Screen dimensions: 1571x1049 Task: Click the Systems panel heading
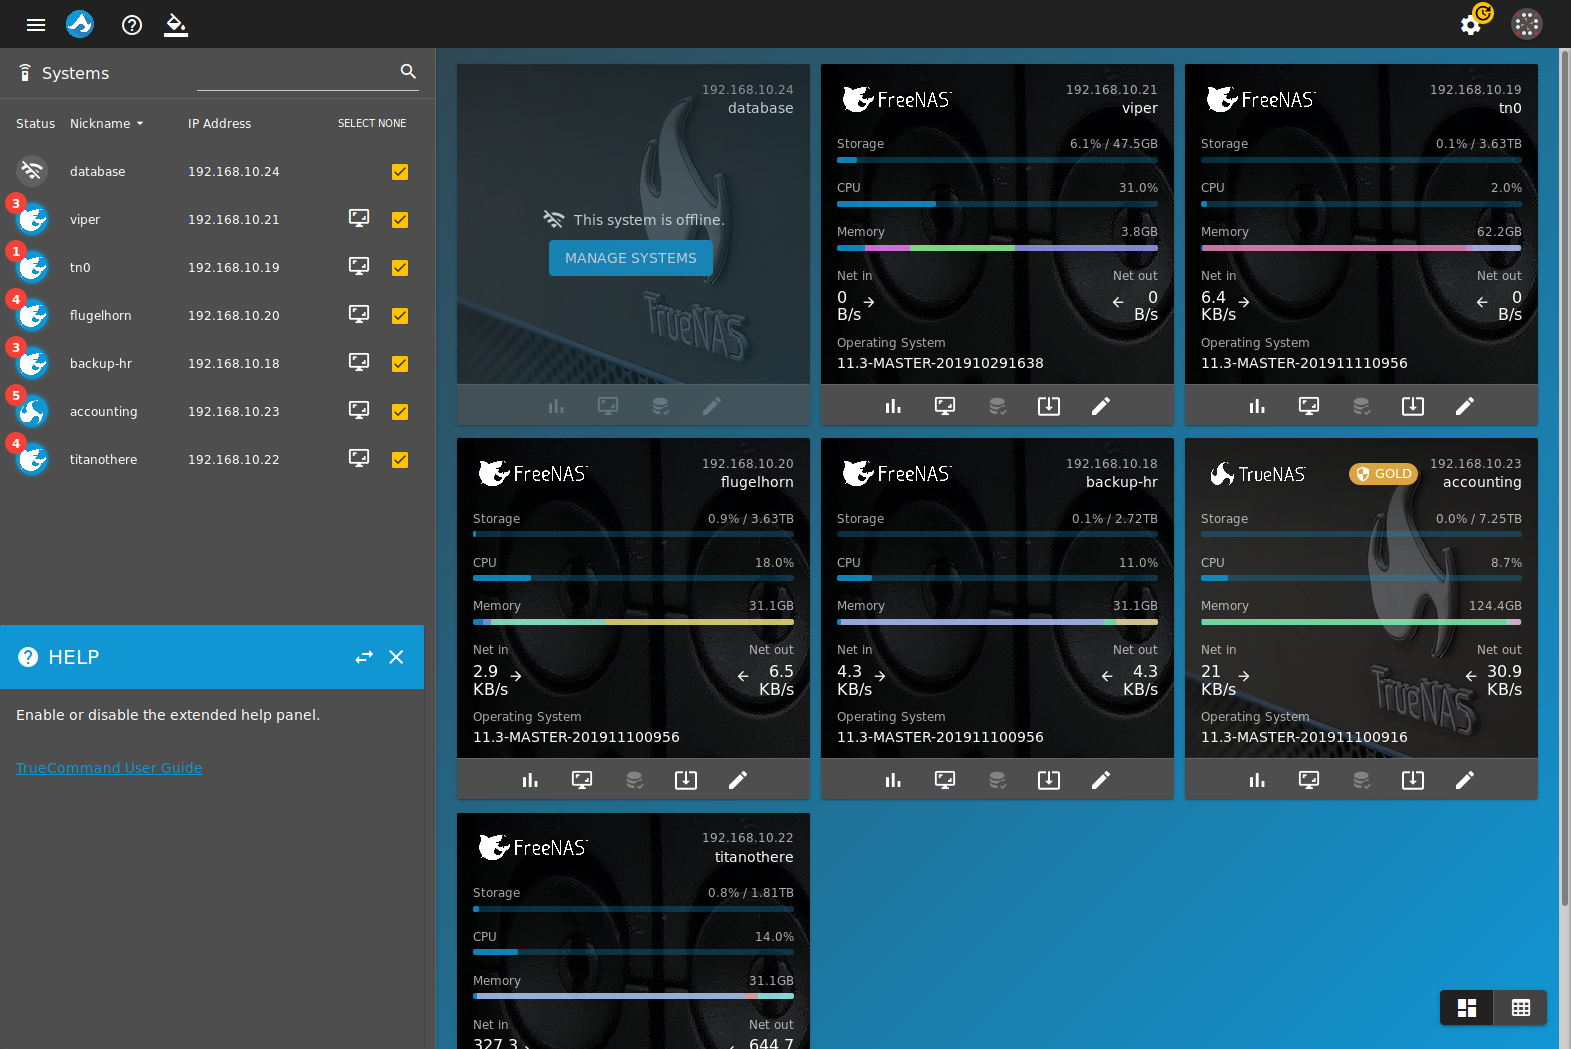75,73
